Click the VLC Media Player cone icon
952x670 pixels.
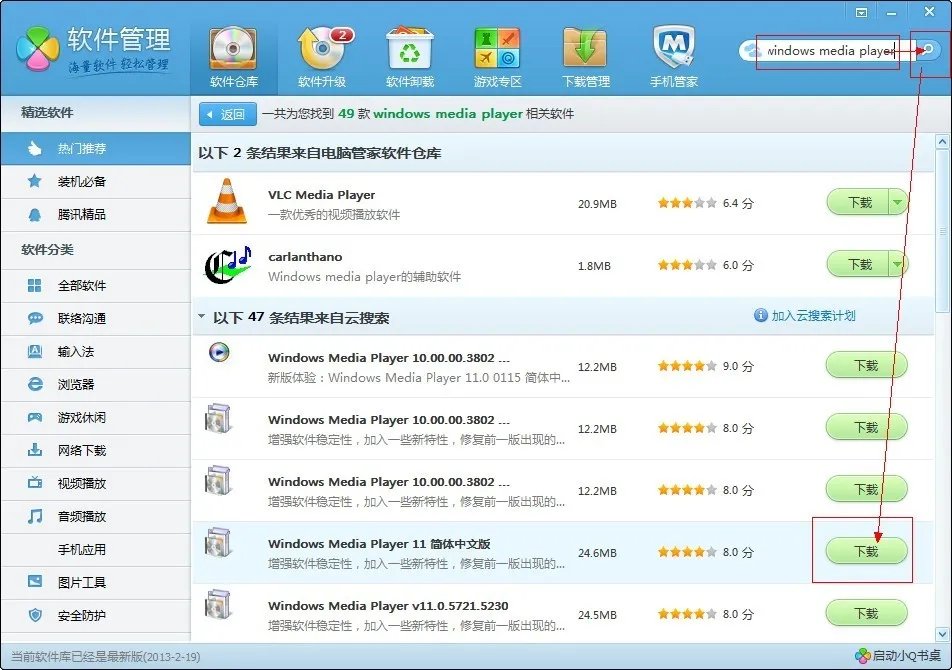click(228, 202)
